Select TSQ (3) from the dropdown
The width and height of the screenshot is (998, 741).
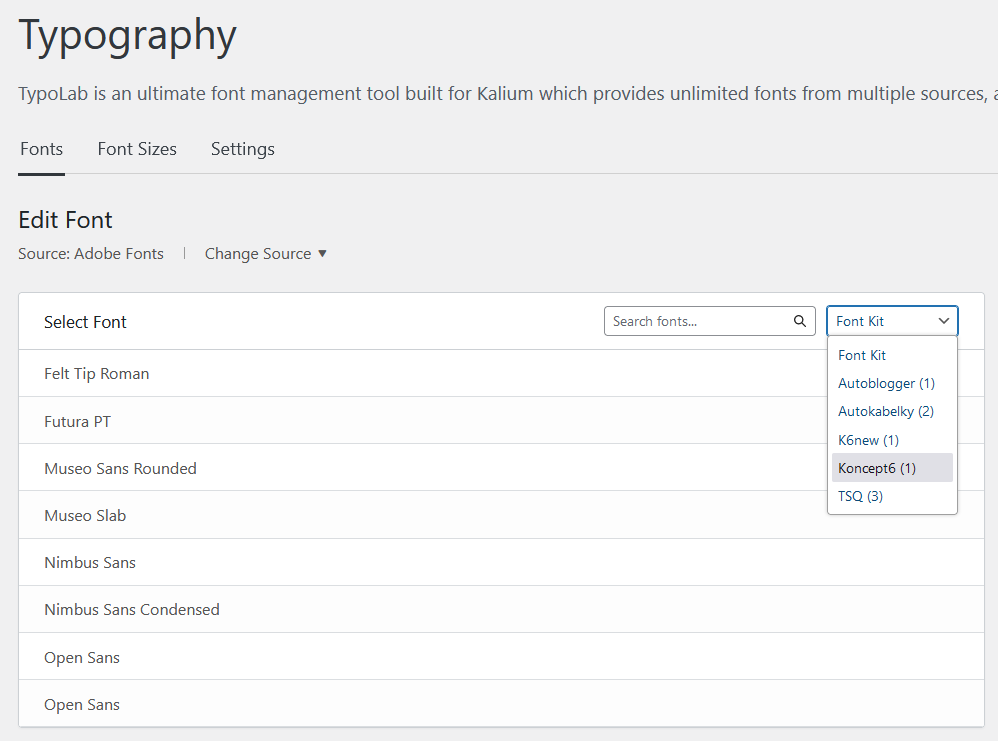[860, 496]
